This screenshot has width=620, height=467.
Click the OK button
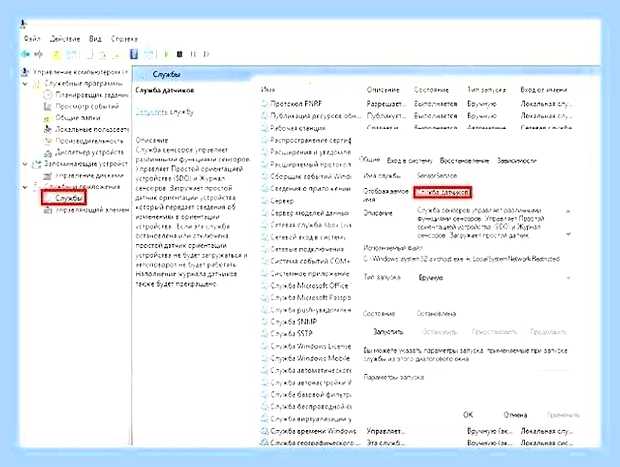[468, 415]
